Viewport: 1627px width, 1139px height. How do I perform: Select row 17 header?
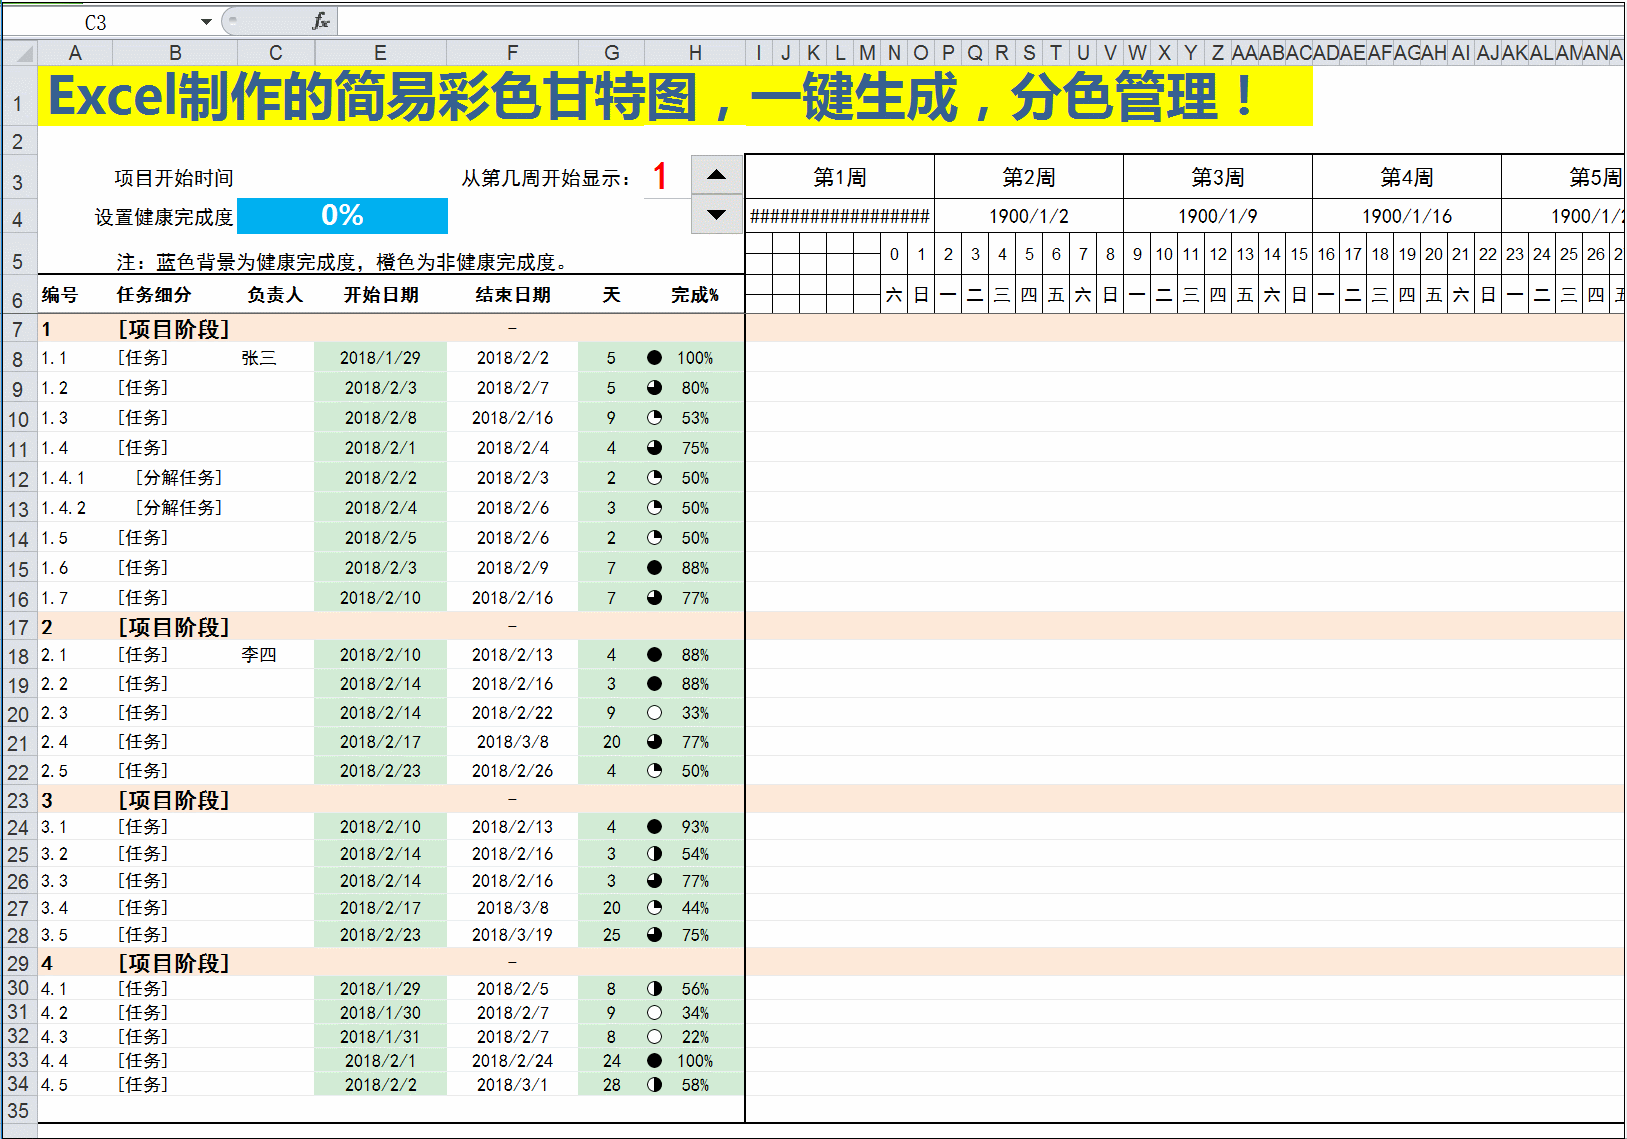click(x=19, y=627)
